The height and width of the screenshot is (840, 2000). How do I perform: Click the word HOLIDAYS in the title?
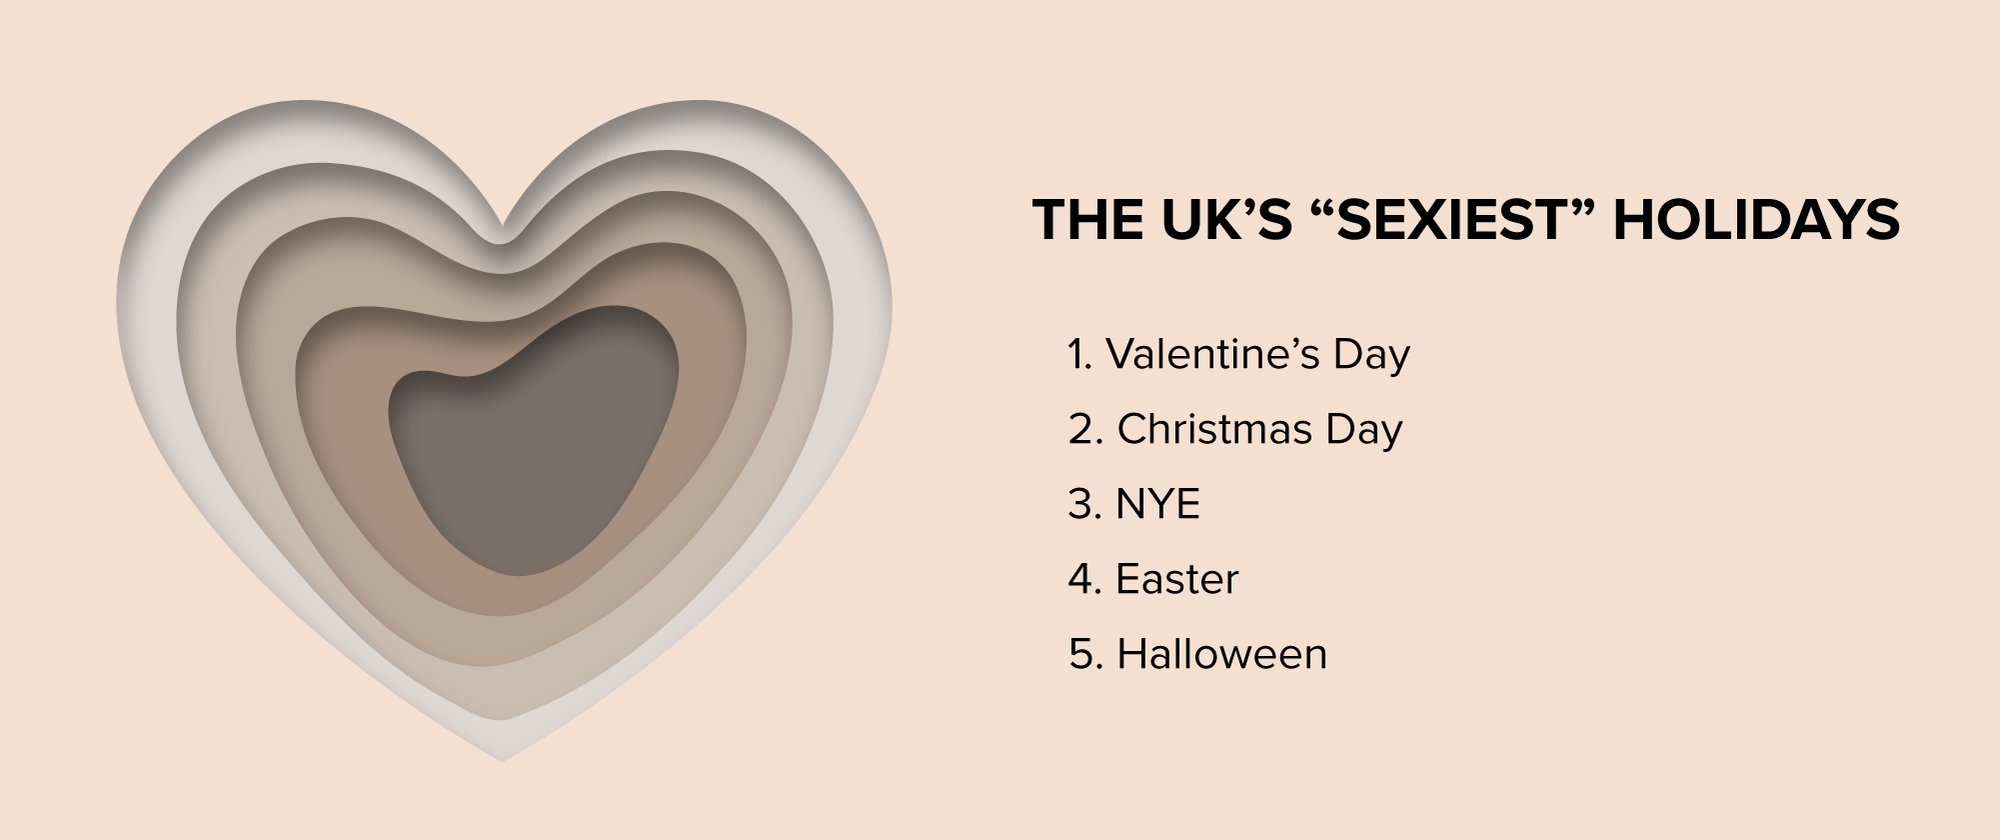pos(1756,220)
